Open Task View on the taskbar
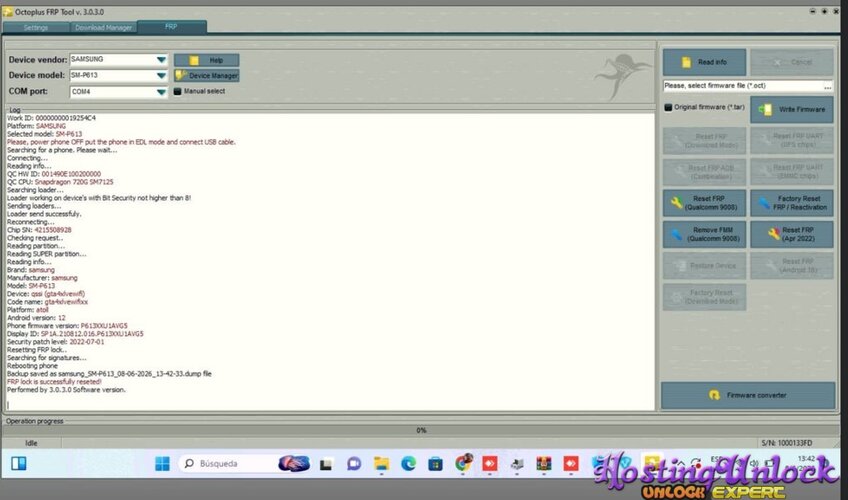This screenshot has width=848, height=500. [326, 464]
